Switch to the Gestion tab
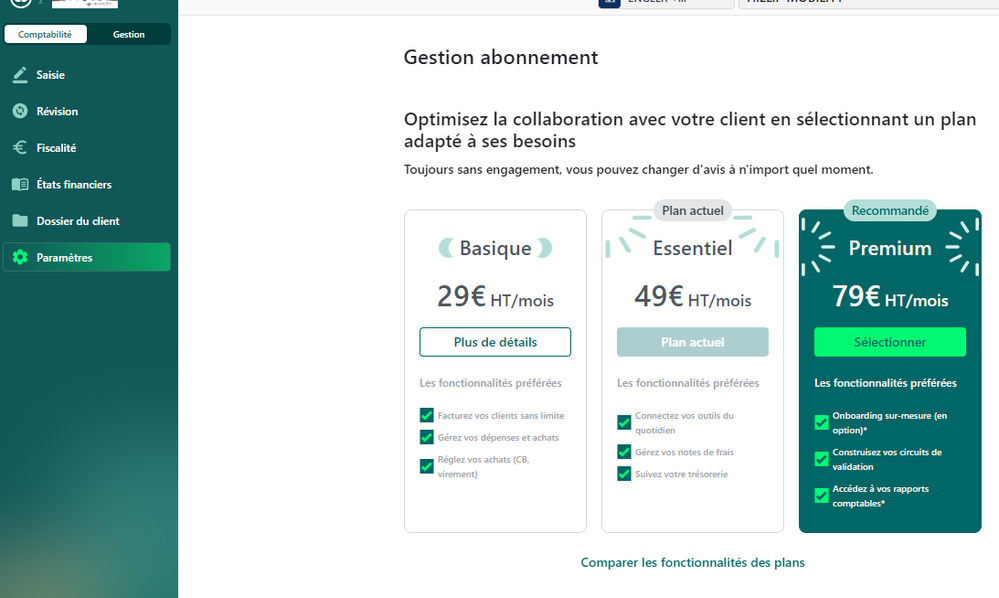 pyautogui.click(x=128, y=34)
